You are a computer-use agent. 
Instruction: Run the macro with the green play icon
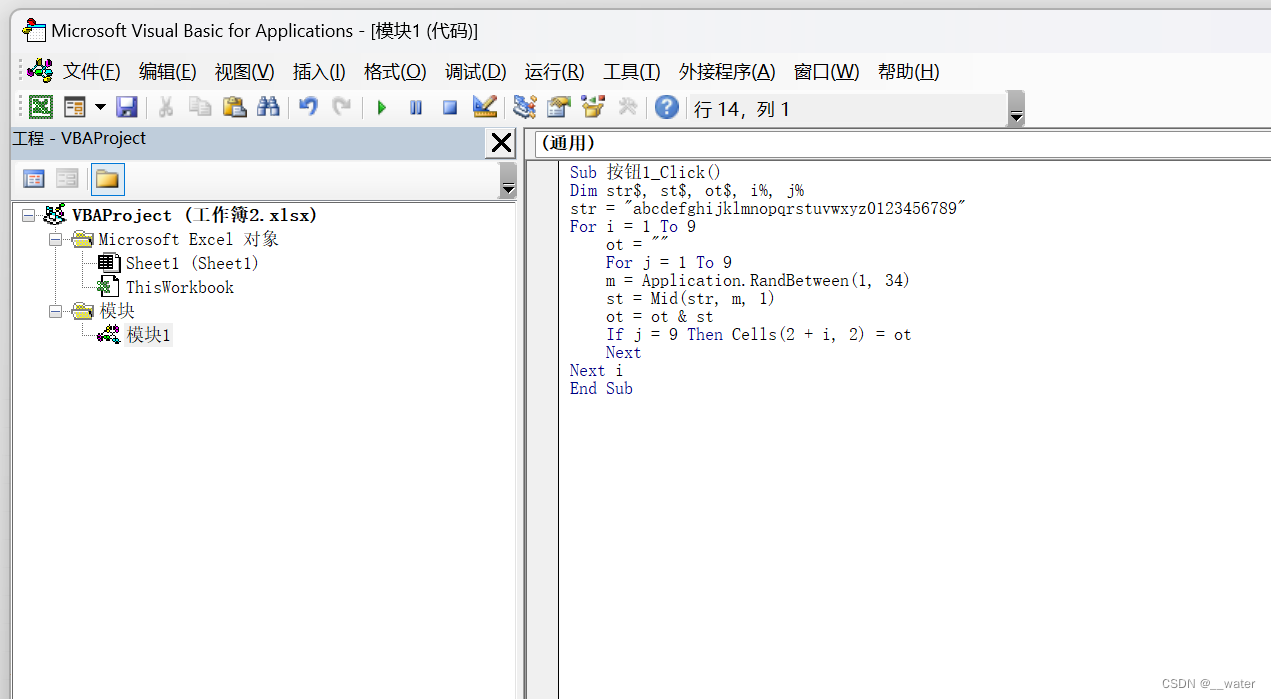381,107
